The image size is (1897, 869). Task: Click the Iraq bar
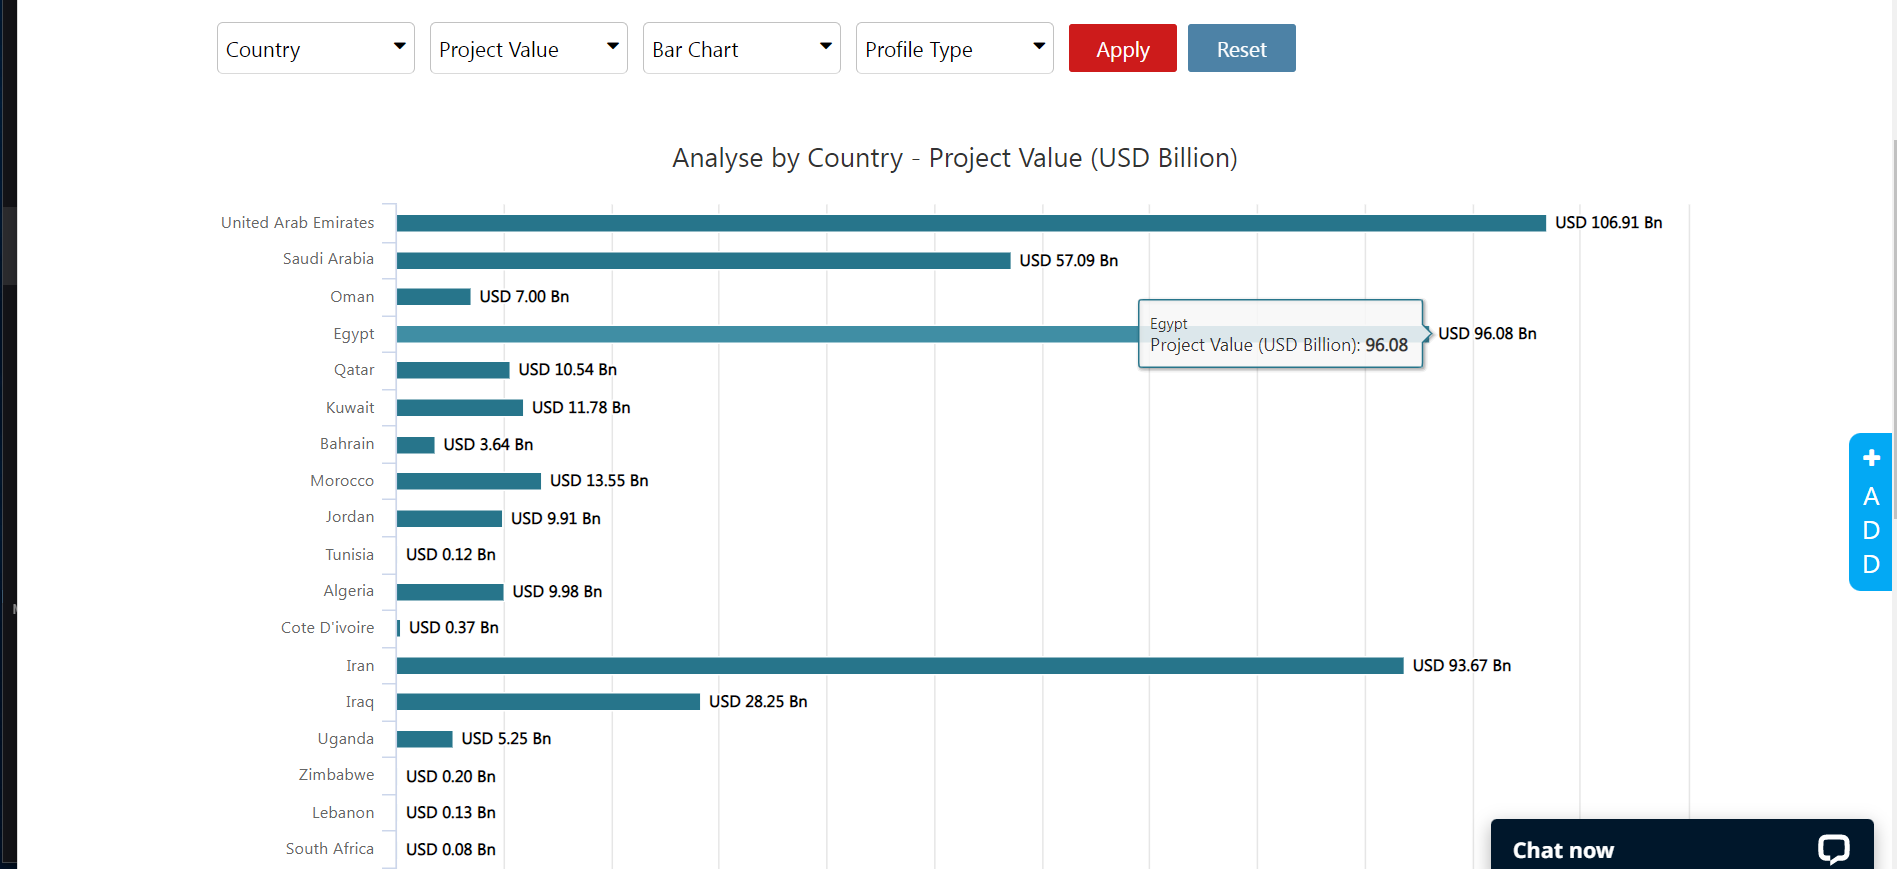pos(548,702)
